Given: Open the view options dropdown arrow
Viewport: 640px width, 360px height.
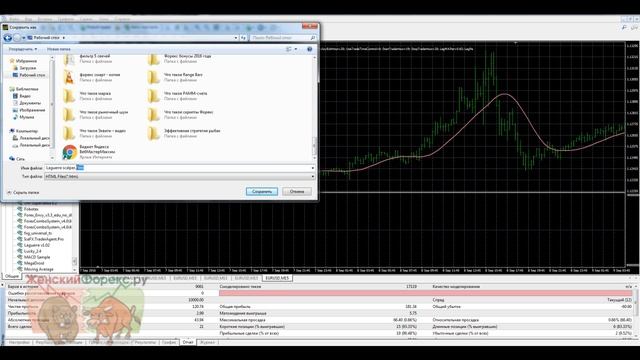Looking at the screenshot, I should (x=296, y=49).
